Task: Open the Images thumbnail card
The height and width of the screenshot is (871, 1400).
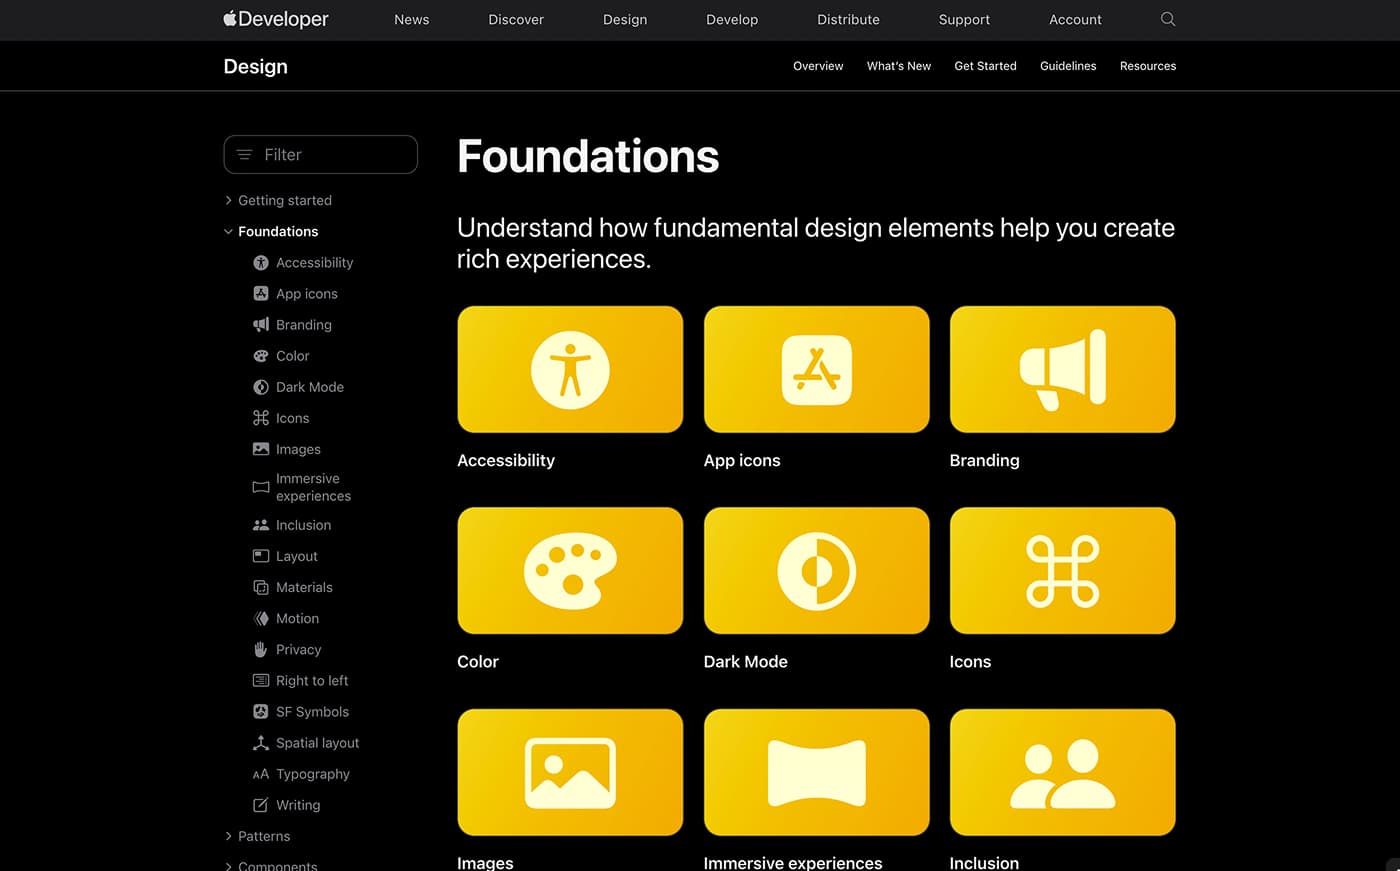Action: 570,772
